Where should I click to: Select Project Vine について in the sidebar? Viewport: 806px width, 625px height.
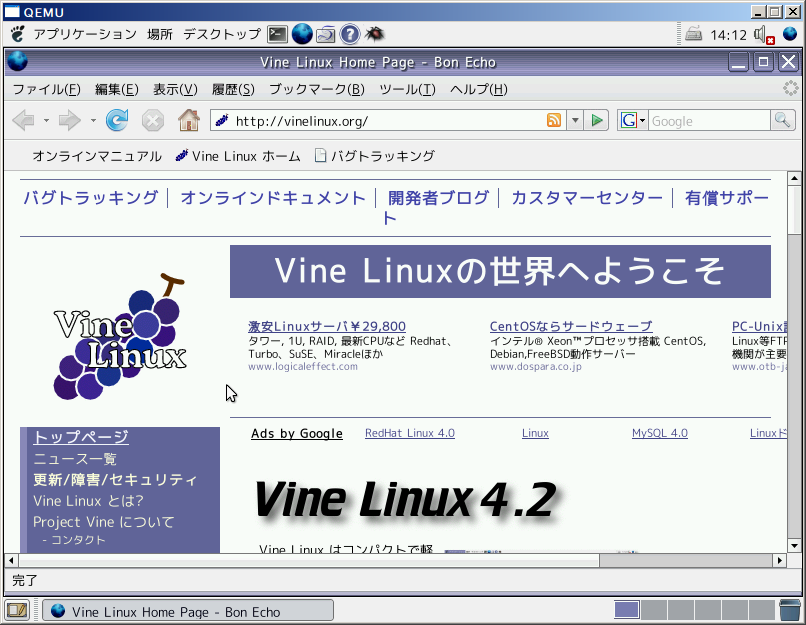[103, 522]
